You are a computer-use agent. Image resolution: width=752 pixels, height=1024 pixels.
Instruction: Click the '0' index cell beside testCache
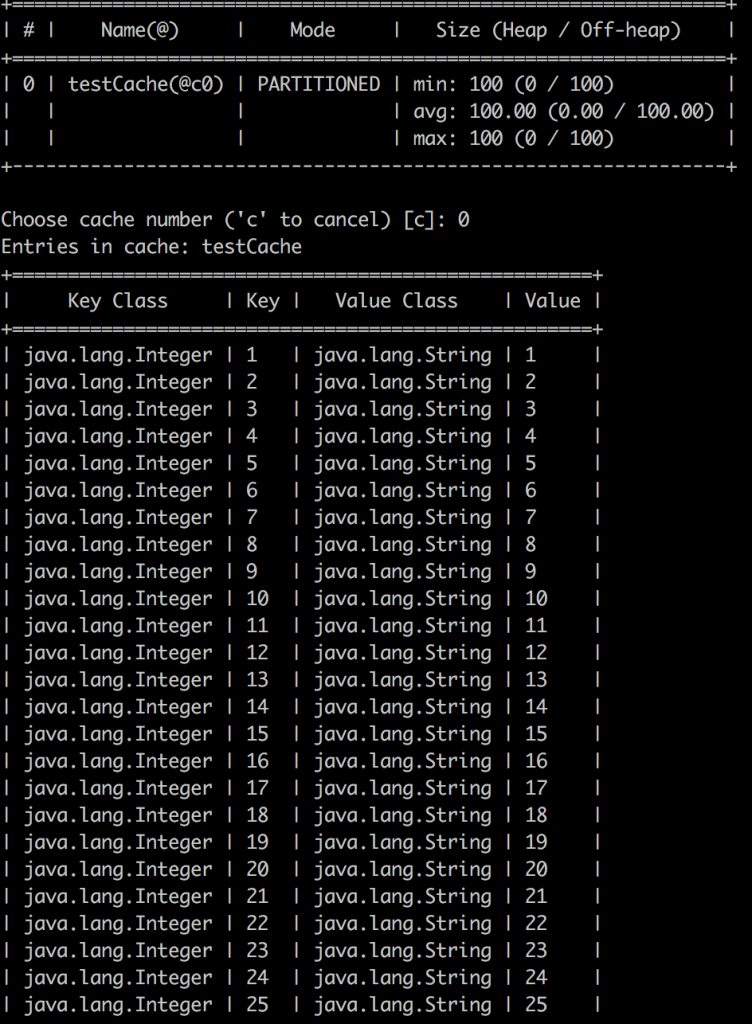pyautogui.click(x=29, y=84)
